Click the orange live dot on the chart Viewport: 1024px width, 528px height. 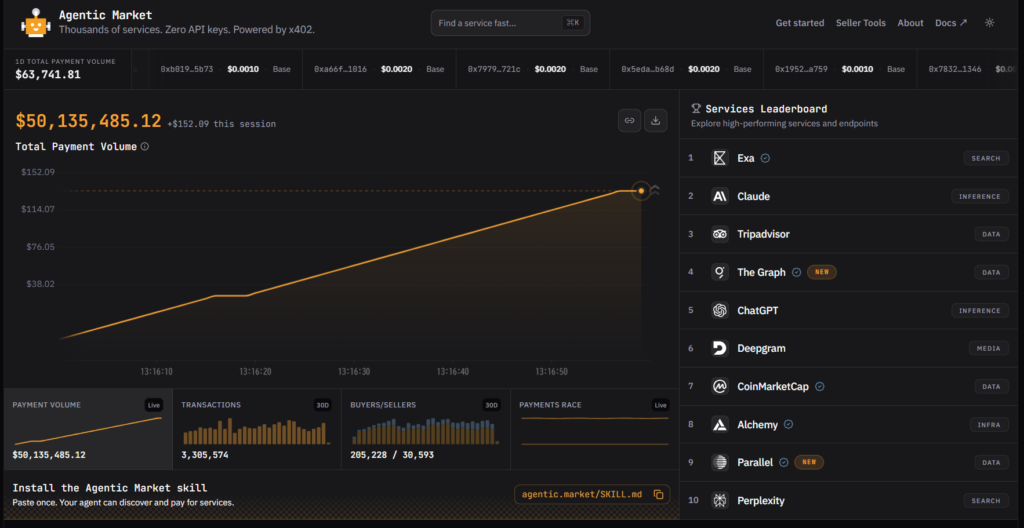click(641, 191)
